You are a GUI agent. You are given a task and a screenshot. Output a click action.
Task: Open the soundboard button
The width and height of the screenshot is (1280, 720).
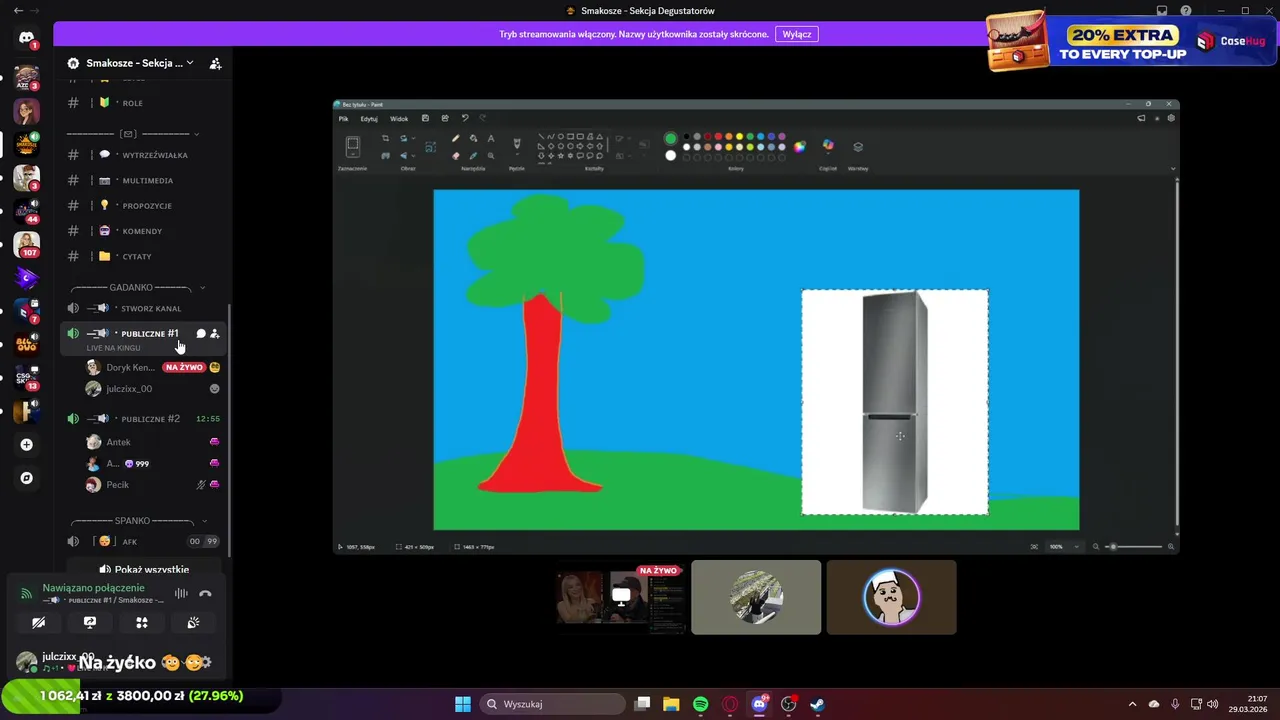point(194,622)
